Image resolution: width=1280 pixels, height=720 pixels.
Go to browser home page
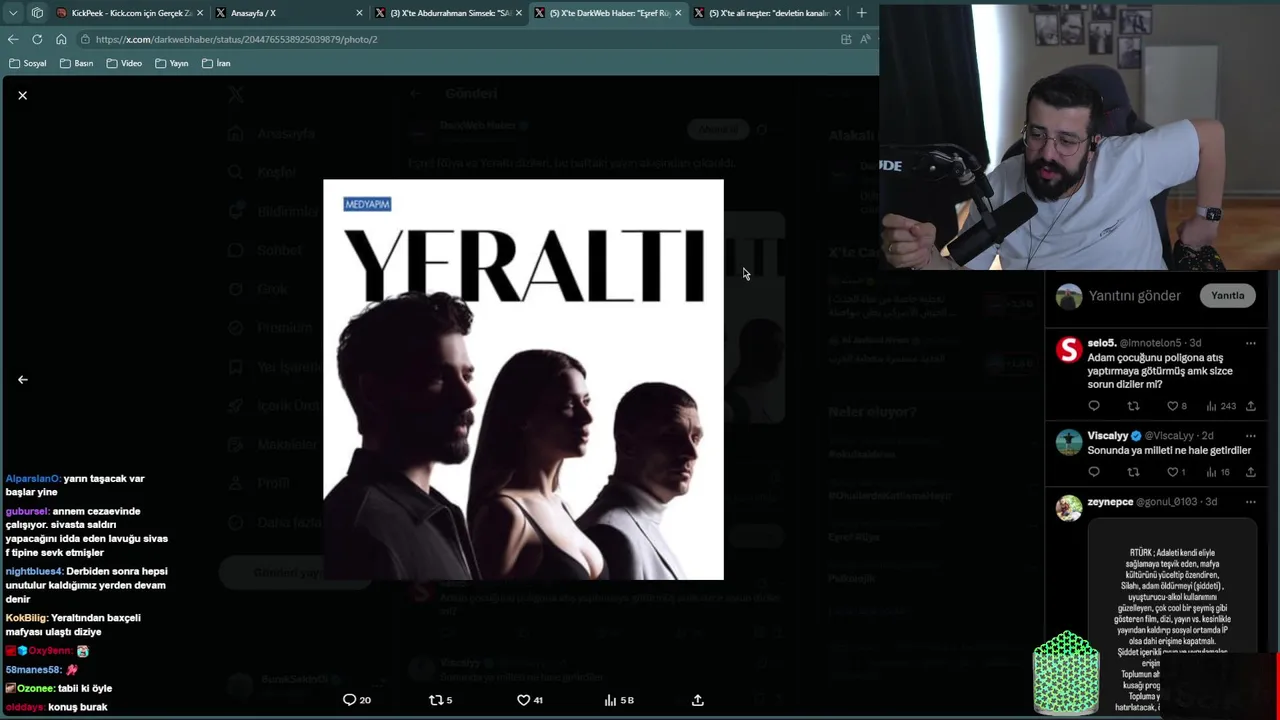click(61, 39)
